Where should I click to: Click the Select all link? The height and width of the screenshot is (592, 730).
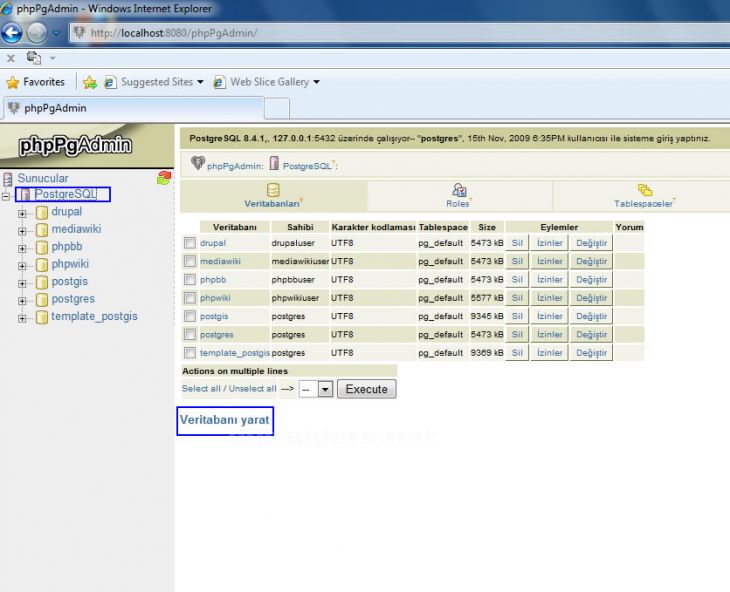tap(201, 389)
